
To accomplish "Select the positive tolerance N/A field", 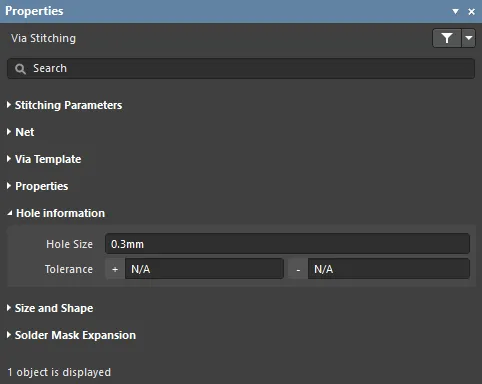I will (204, 269).
